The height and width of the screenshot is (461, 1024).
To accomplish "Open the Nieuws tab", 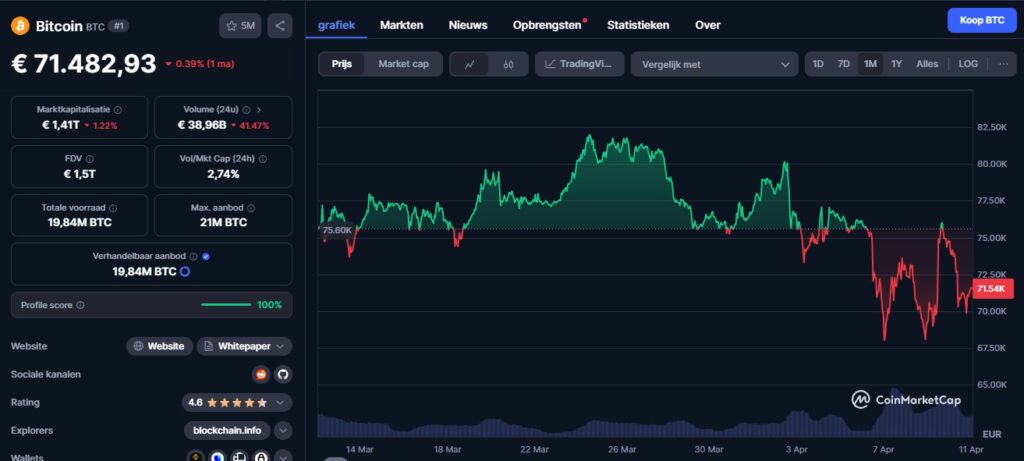I will [x=468, y=25].
